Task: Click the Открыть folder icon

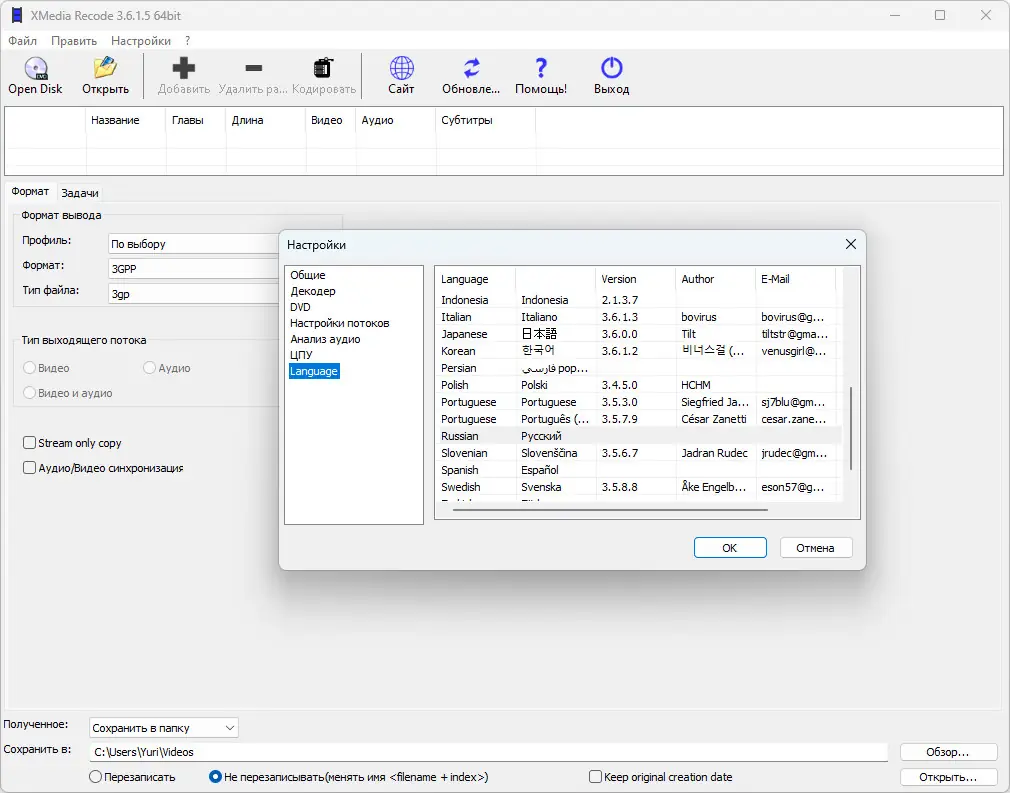Action: (105, 68)
